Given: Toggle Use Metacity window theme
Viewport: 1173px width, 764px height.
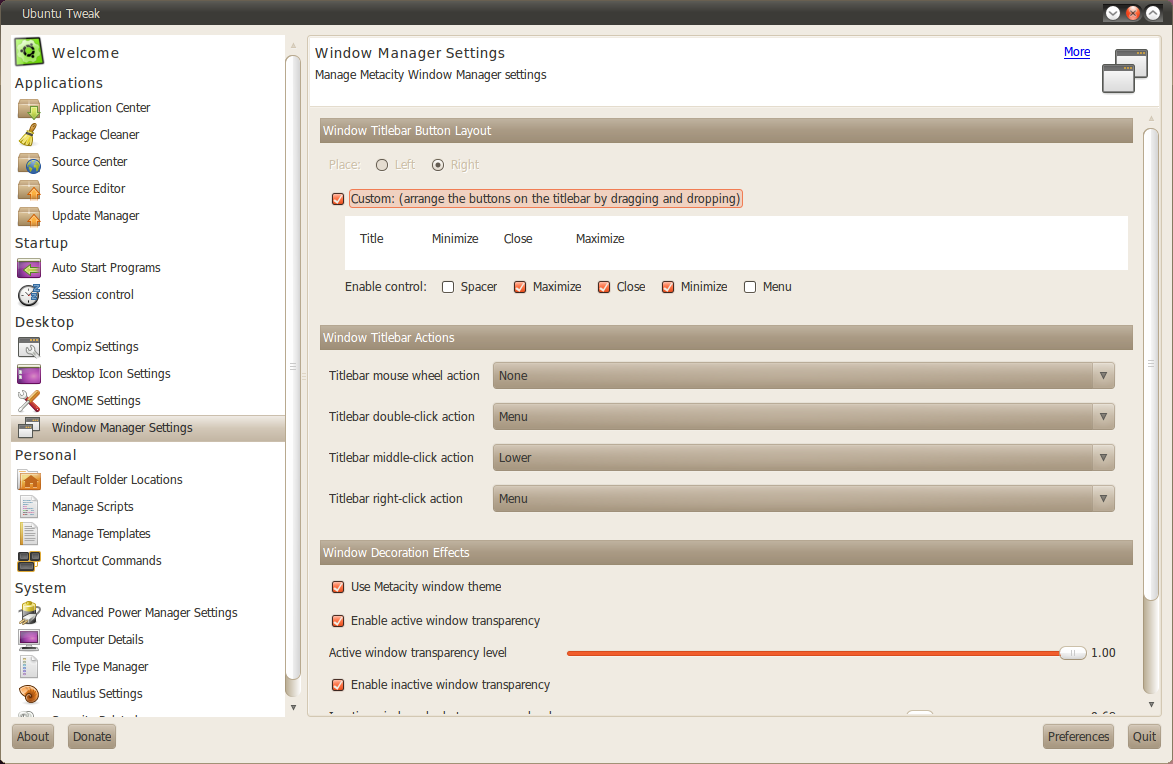Looking at the screenshot, I should 338,587.
